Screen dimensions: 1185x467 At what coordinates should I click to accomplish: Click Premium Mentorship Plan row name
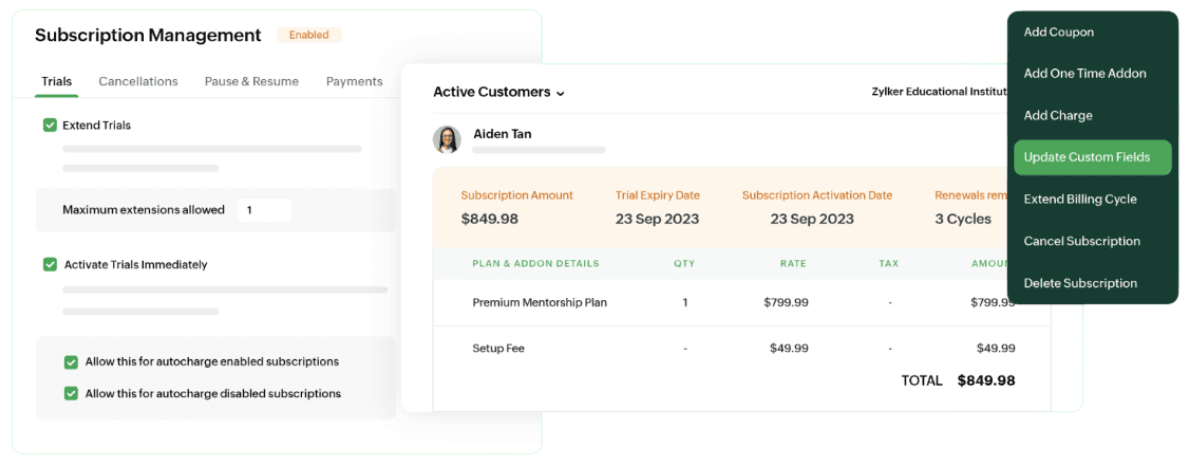(x=540, y=302)
